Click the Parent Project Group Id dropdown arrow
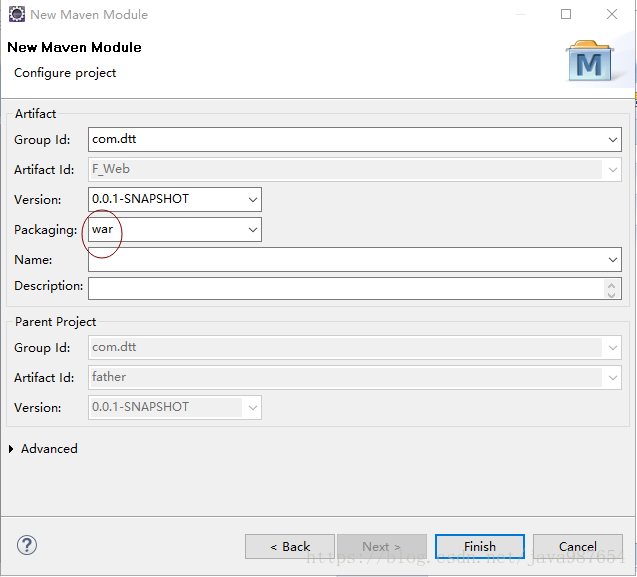This screenshot has width=637, height=577. (x=613, y=348)
